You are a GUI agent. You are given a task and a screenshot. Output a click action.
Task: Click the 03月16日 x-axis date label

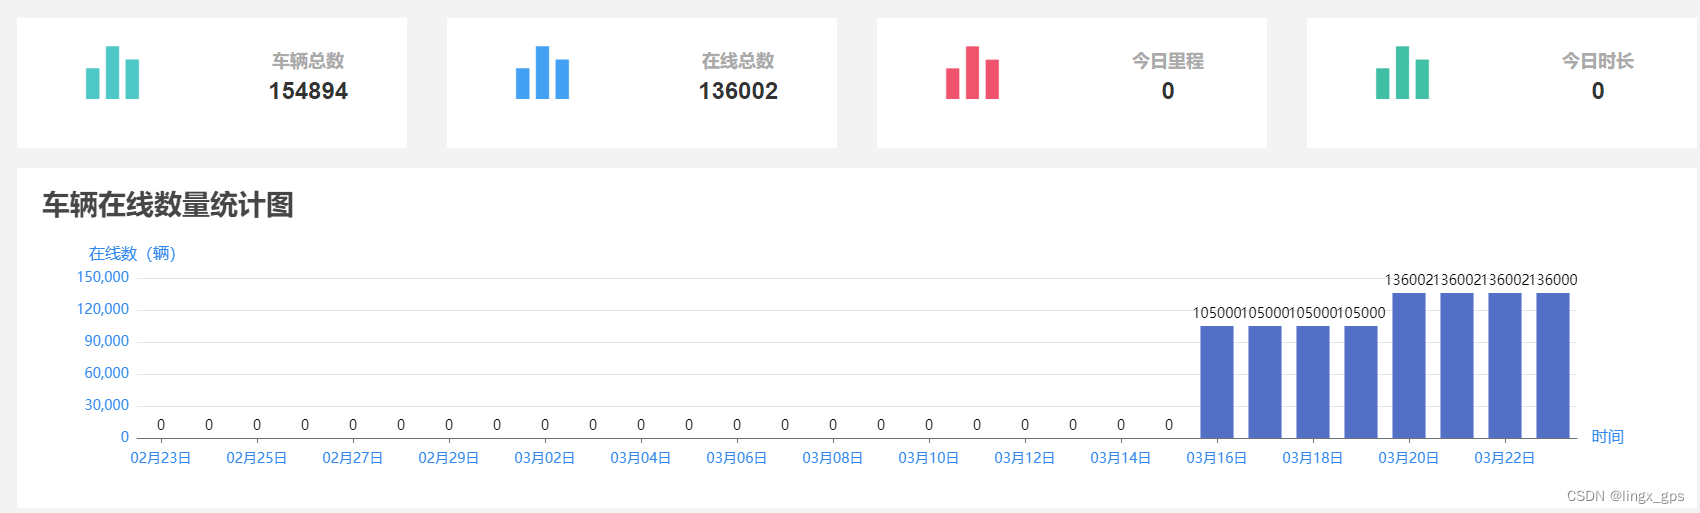click(x=1217, y=458)
